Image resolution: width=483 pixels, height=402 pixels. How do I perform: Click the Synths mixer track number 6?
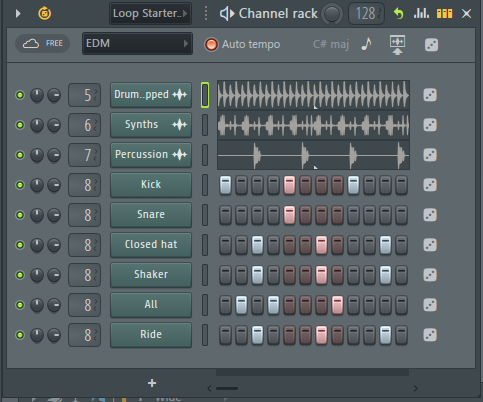[x=84, y=125]
